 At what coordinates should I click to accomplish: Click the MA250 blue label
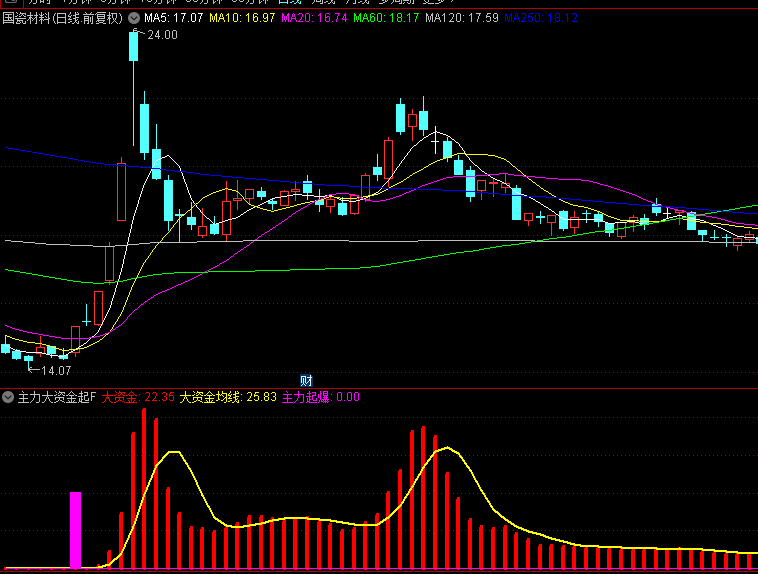coord(540,18)
